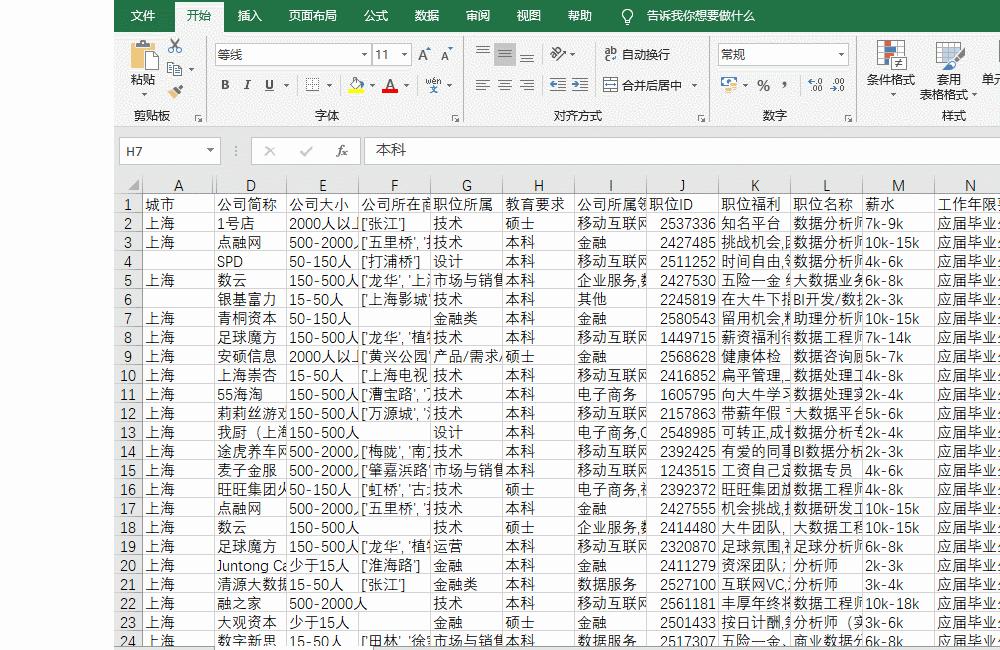The height and width of the screenshot is (650, 1000).
Task: Select the column H header
Action: click(x=538, y=185)
